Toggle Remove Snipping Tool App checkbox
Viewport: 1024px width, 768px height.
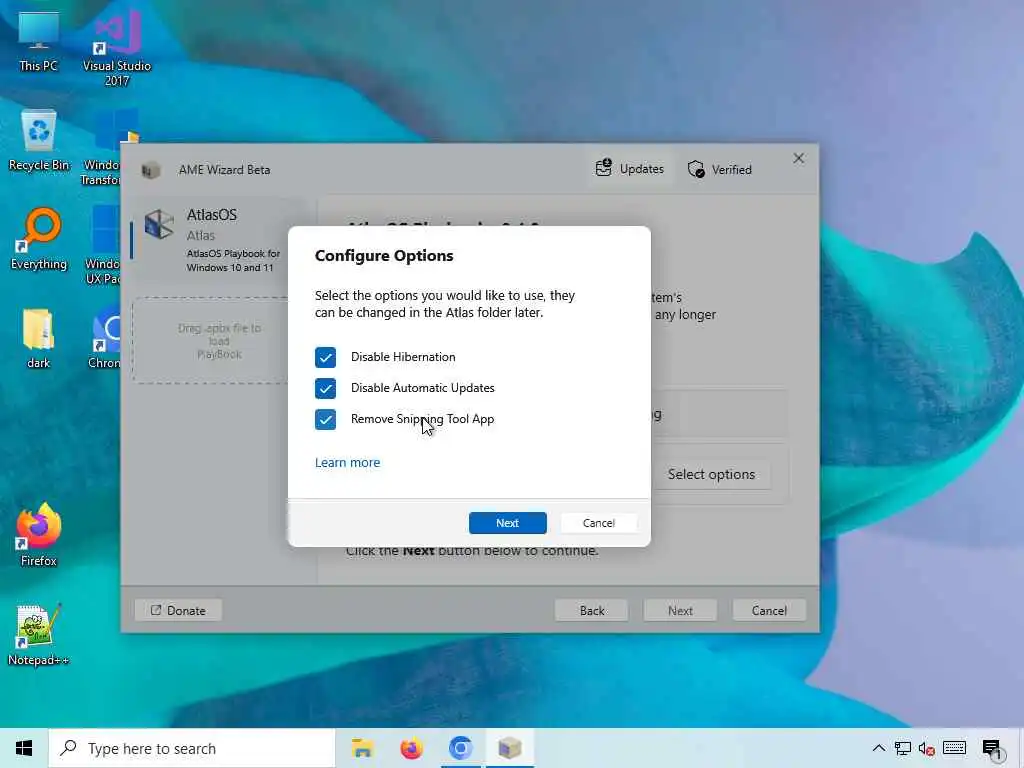coord(325,419)
